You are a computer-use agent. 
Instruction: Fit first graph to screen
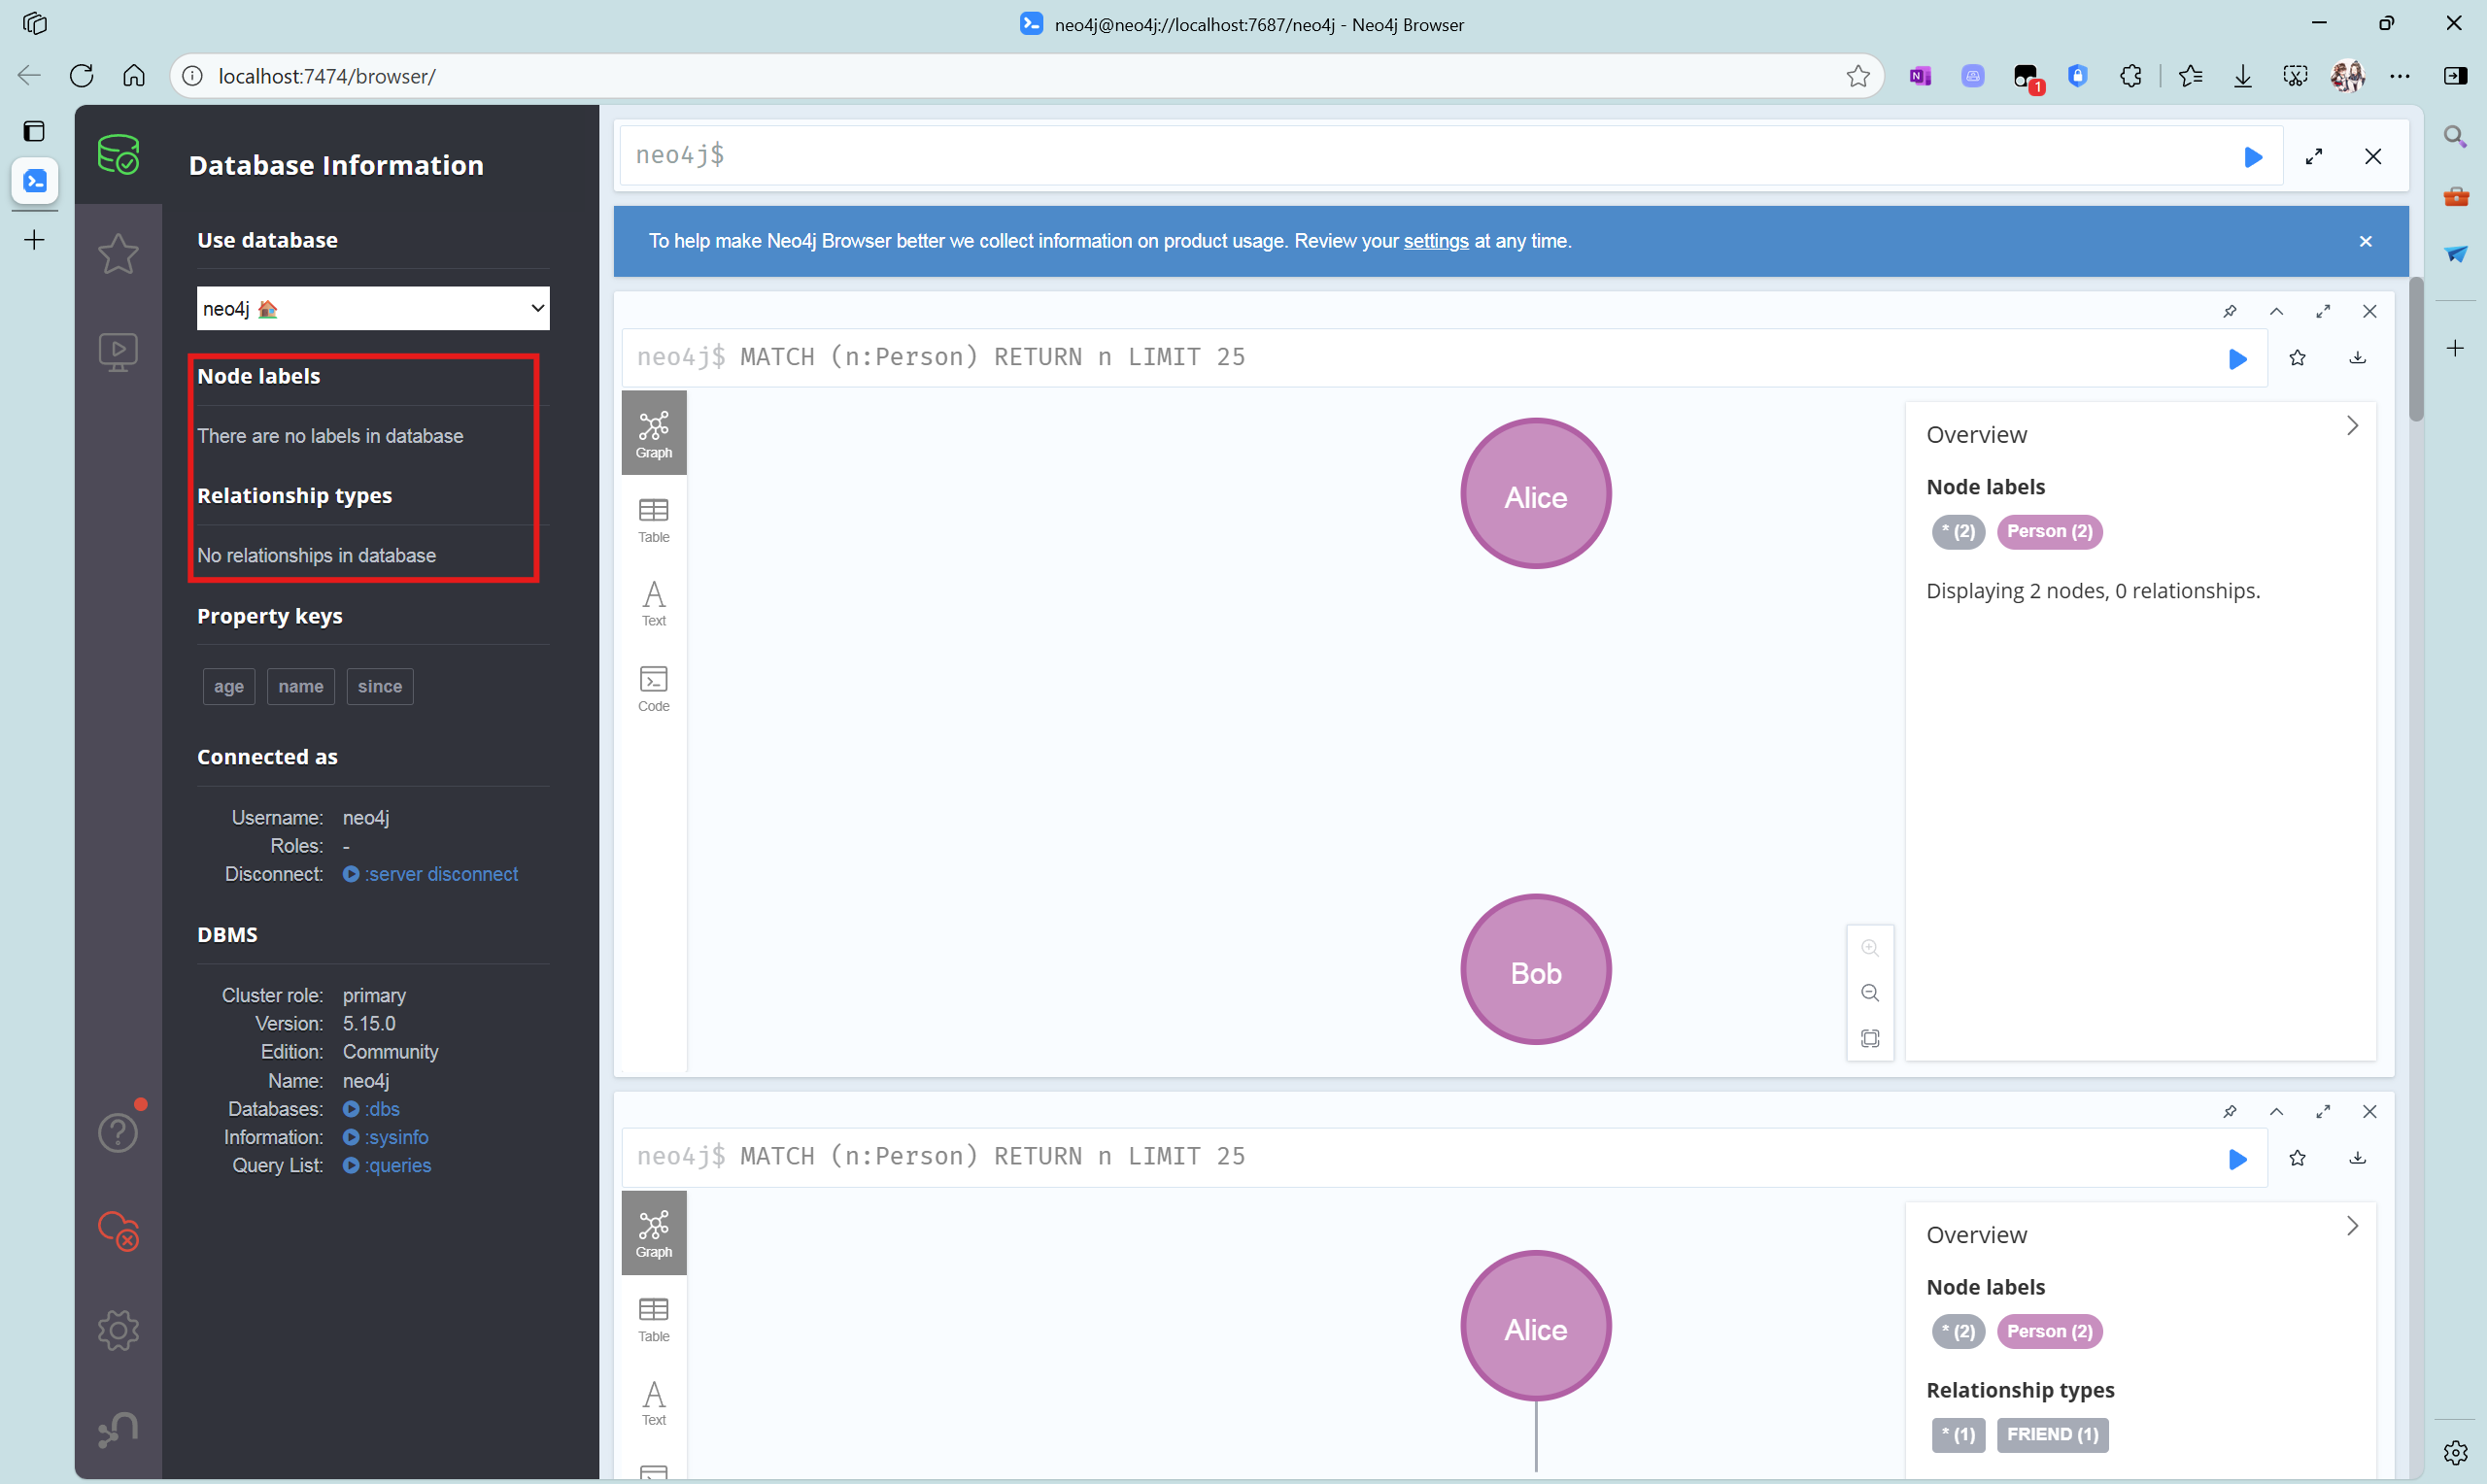click(x=1869, y=1038)
